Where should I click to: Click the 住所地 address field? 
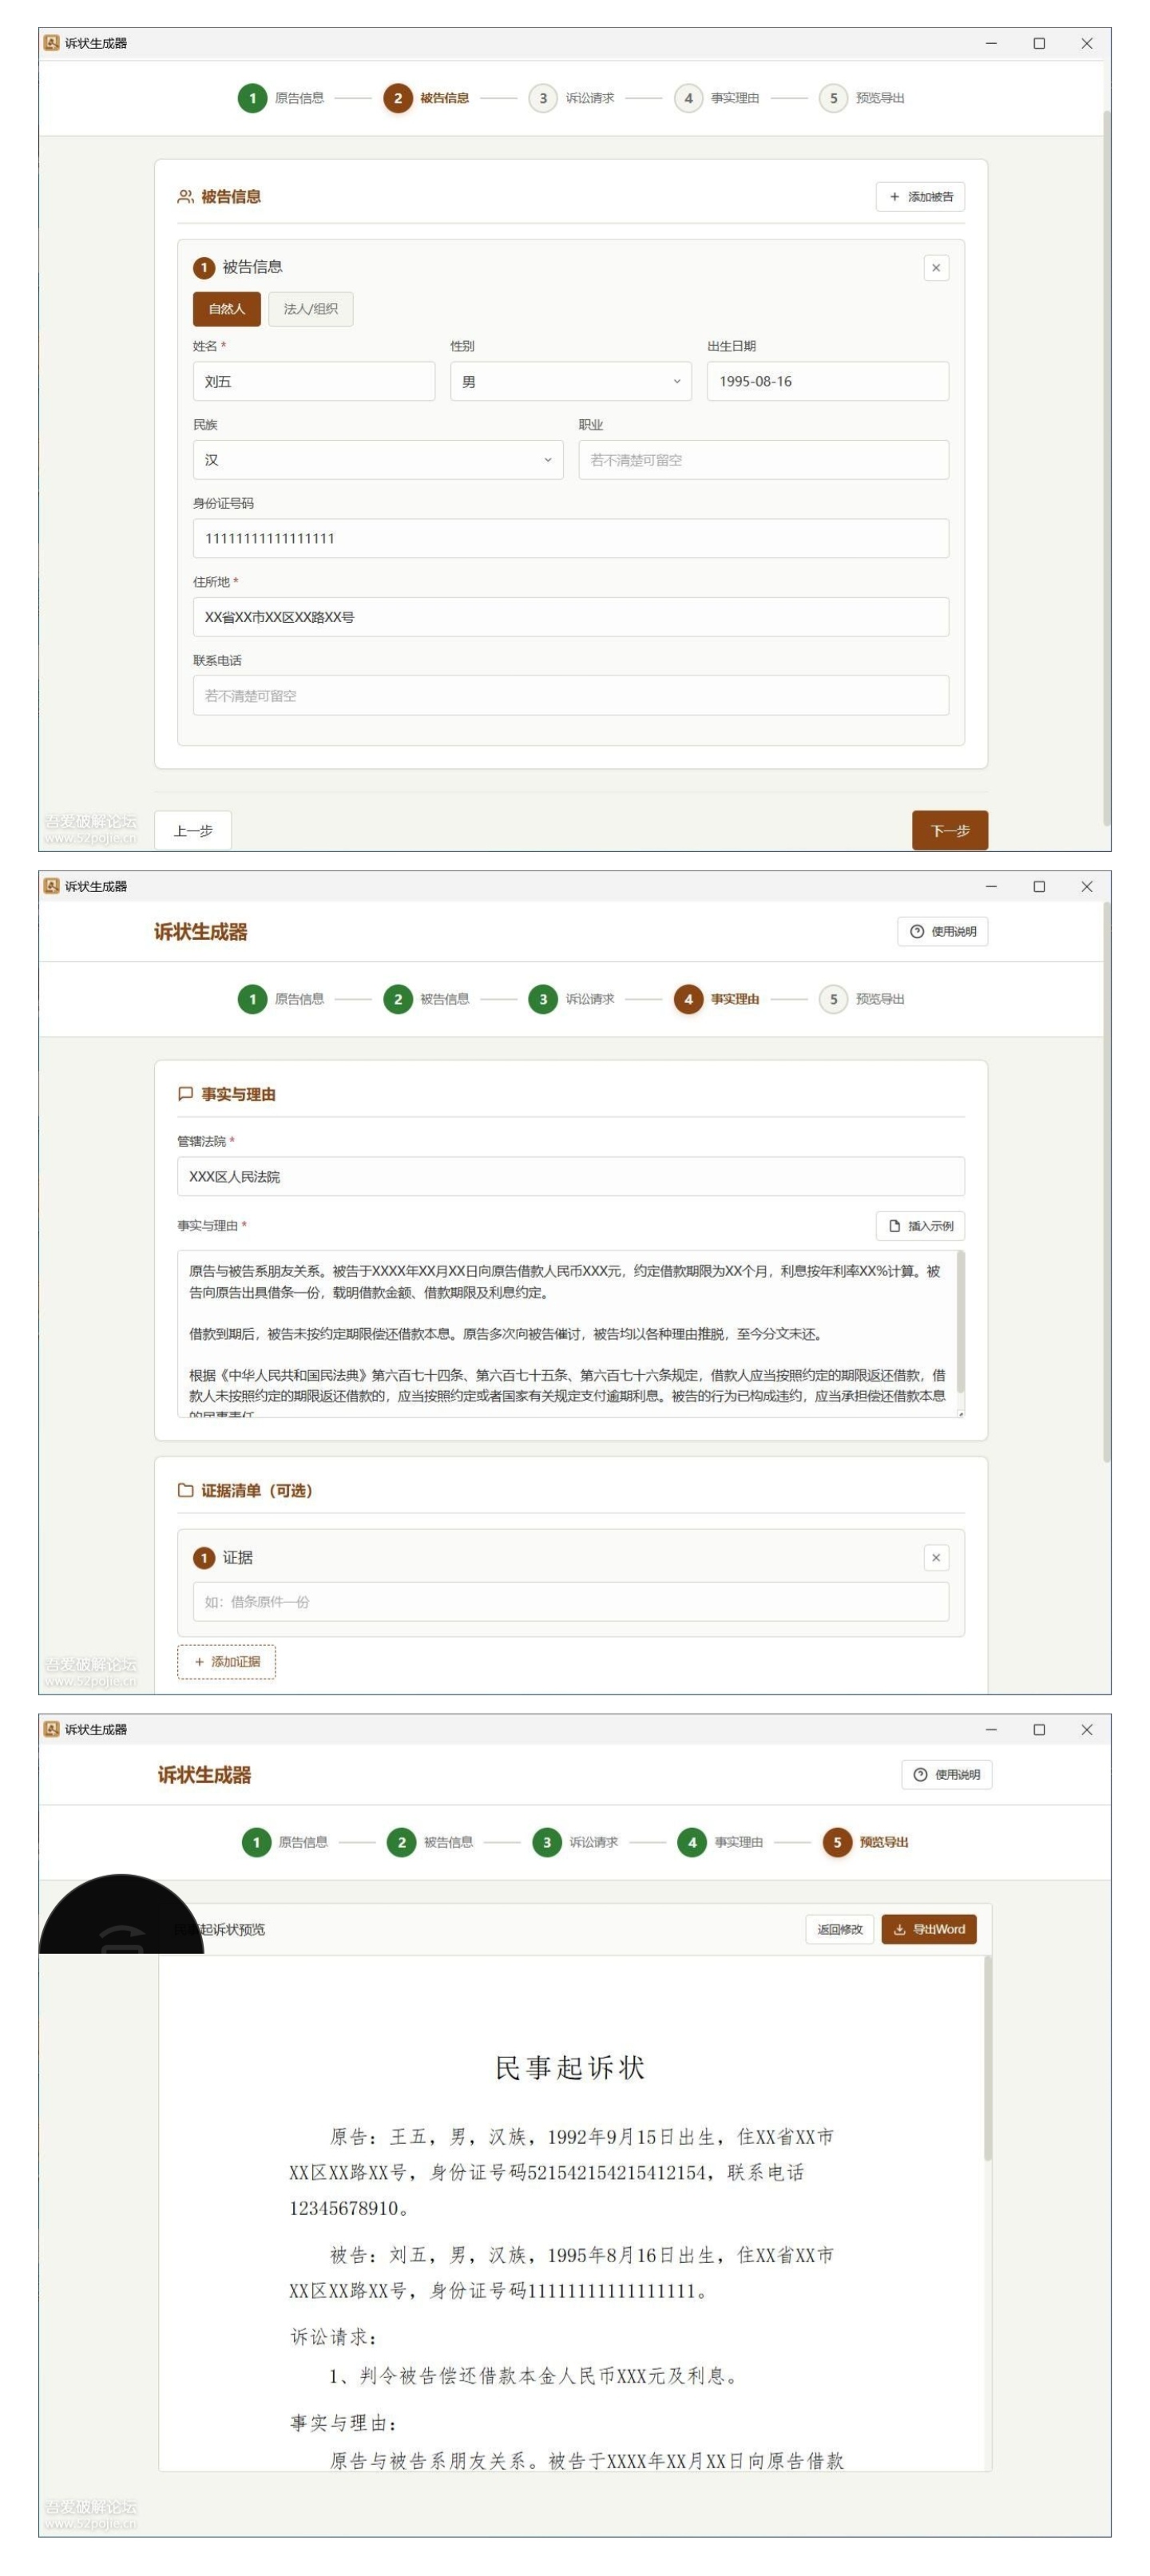[x=570, y=617]
